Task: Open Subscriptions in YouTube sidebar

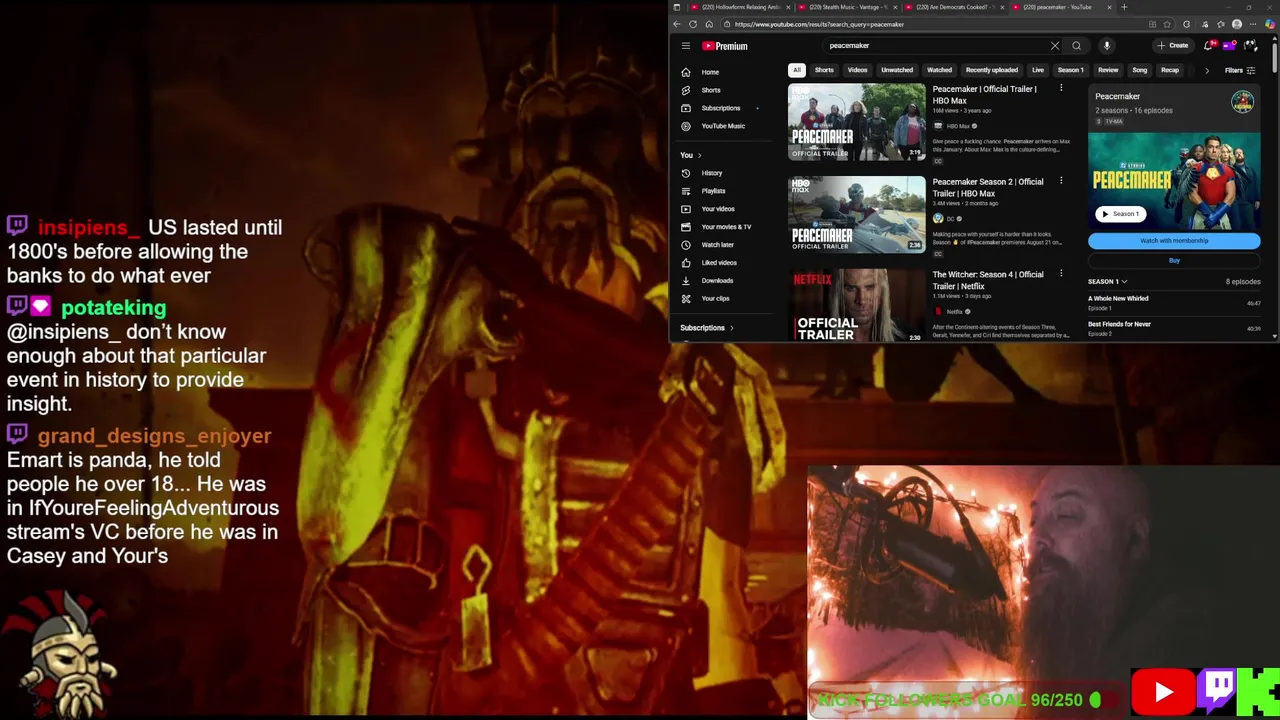Action: pyautogui.click(x=720, y=108)
